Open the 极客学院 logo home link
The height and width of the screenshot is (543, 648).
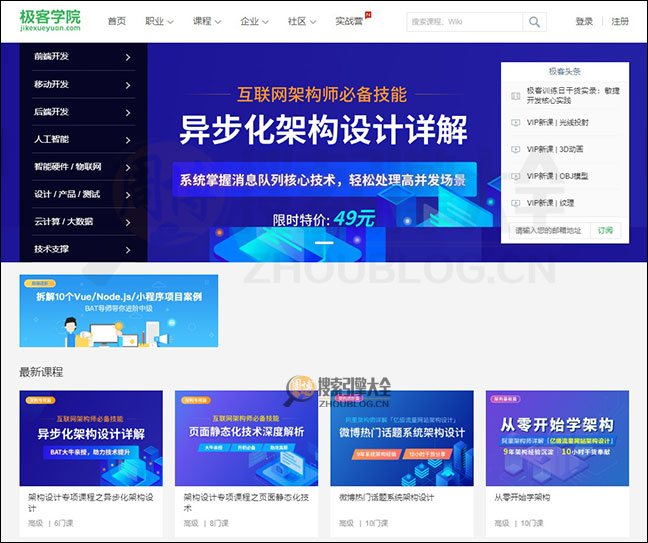[50, 20]
